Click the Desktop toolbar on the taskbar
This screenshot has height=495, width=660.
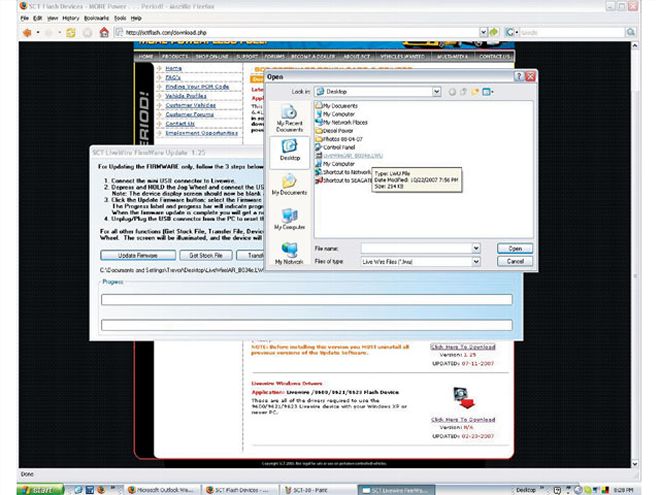[x=526, y=490]
